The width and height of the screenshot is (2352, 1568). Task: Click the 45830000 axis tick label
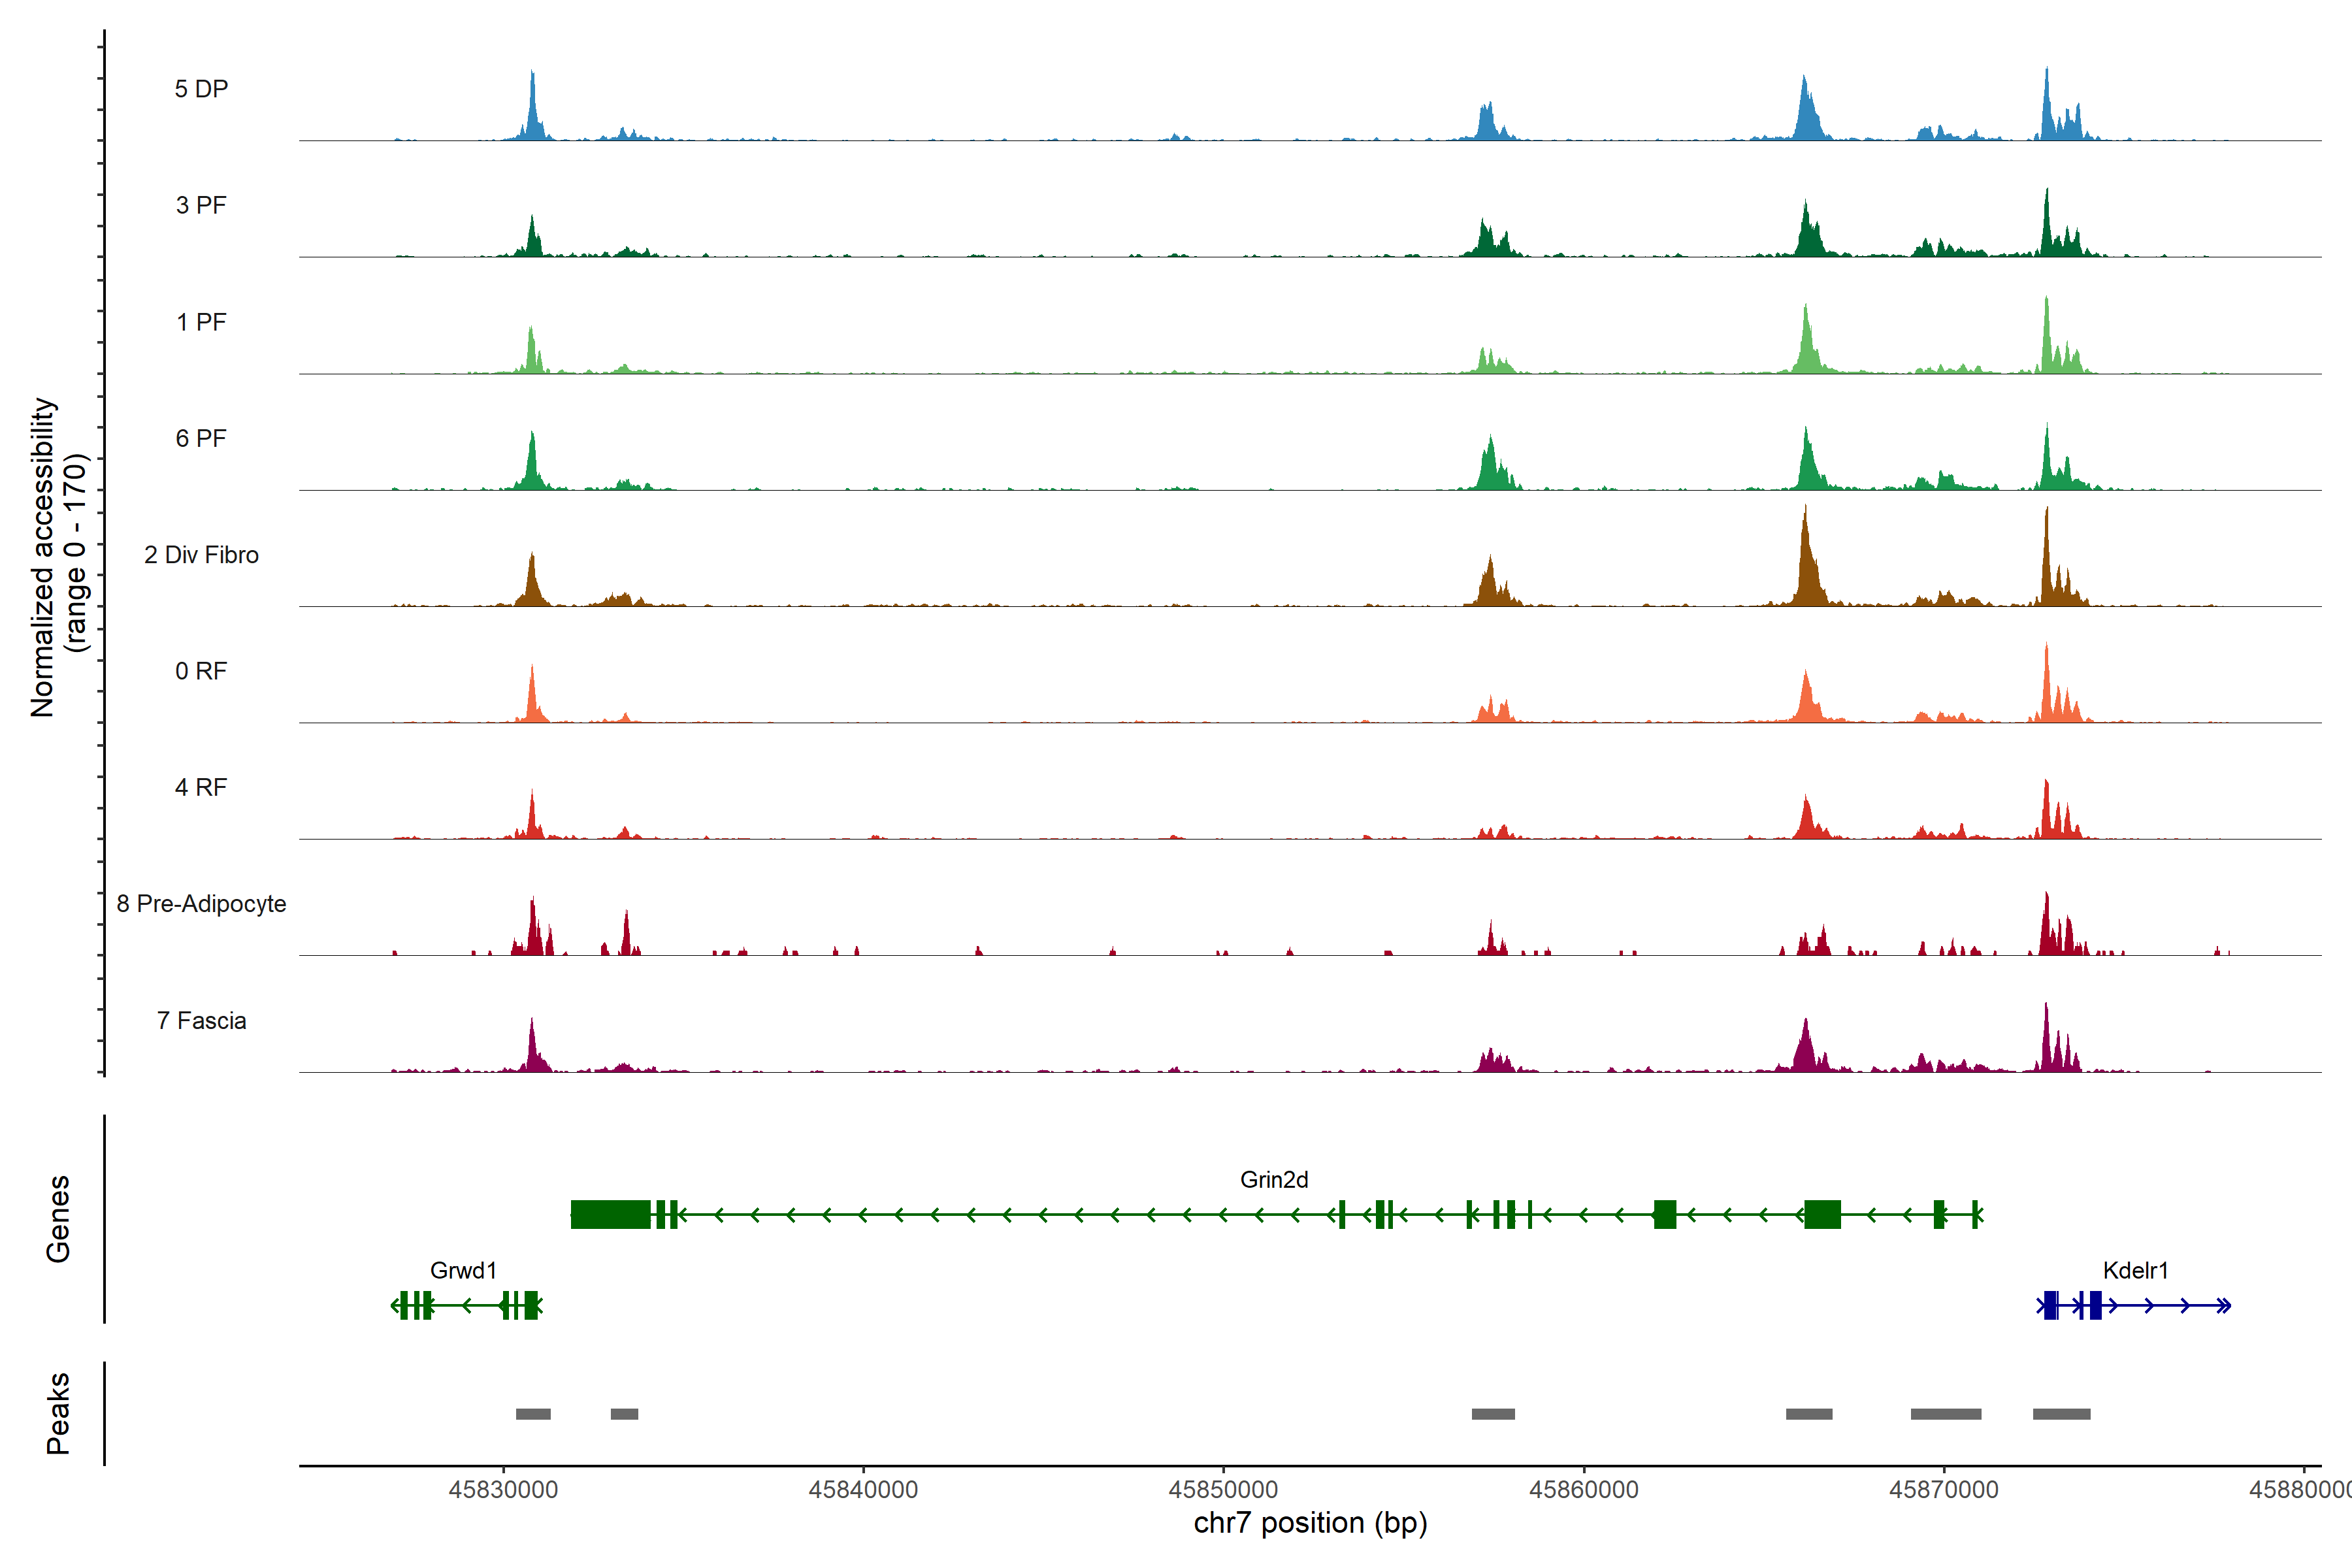point(503,1490)
